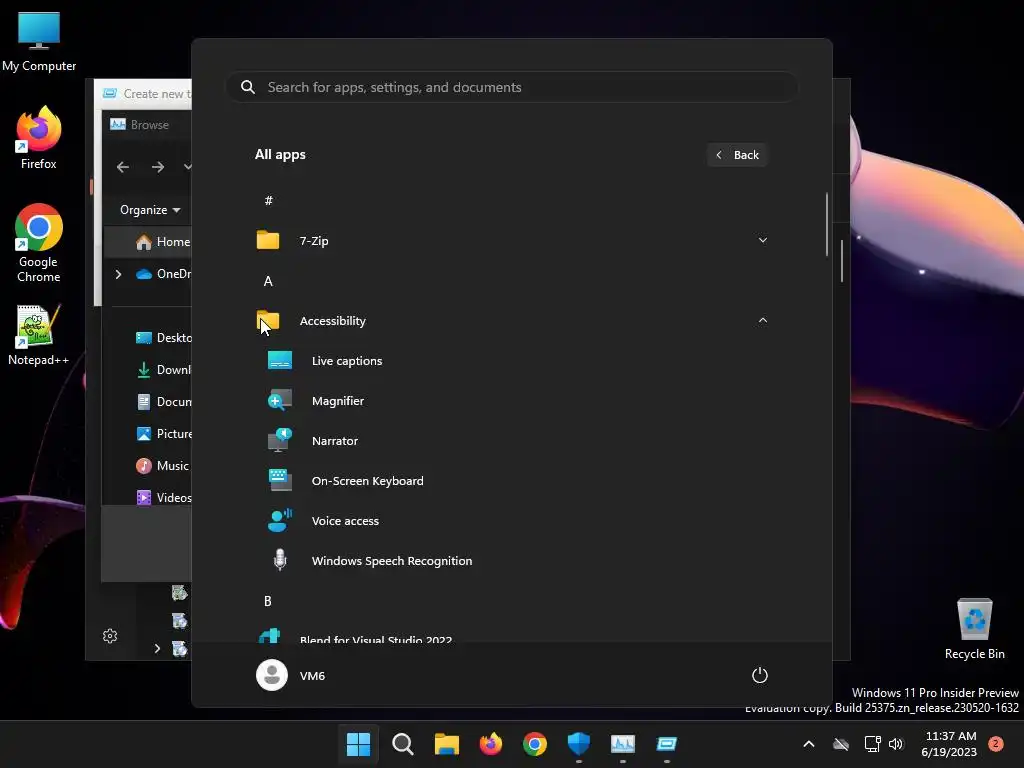This screenshot has width=1024, height=768.
Task: Open recent locations dropdown in Browse dialog
Action: point(187,167)
